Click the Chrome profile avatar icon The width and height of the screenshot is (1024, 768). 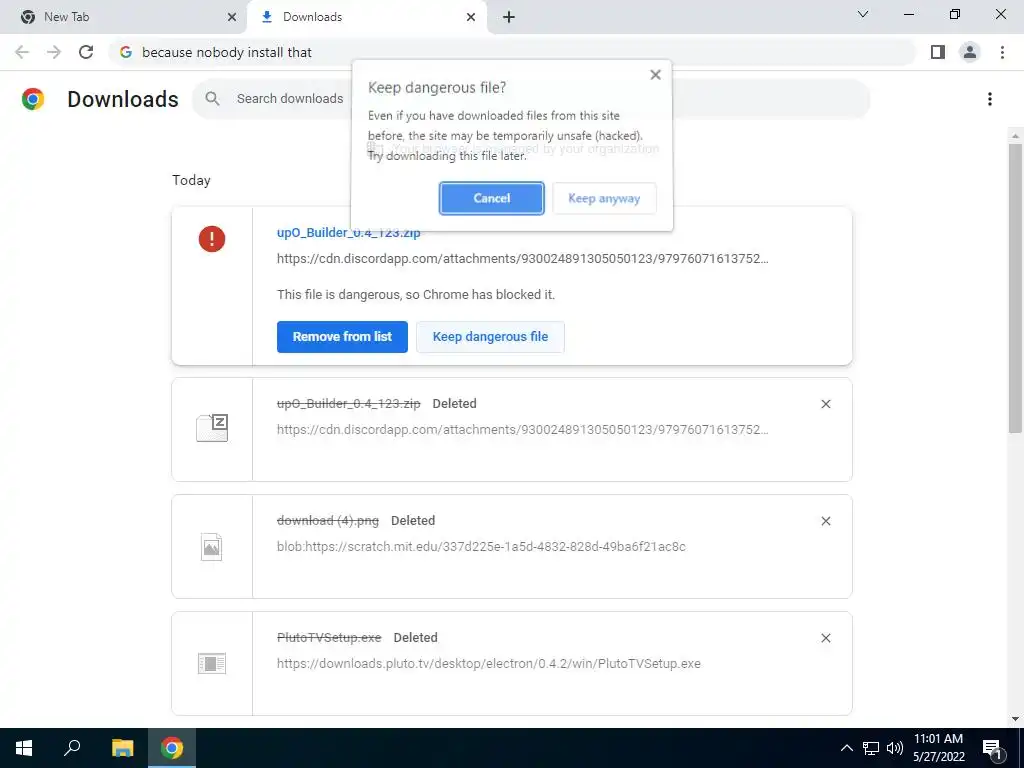click(970, 52)
